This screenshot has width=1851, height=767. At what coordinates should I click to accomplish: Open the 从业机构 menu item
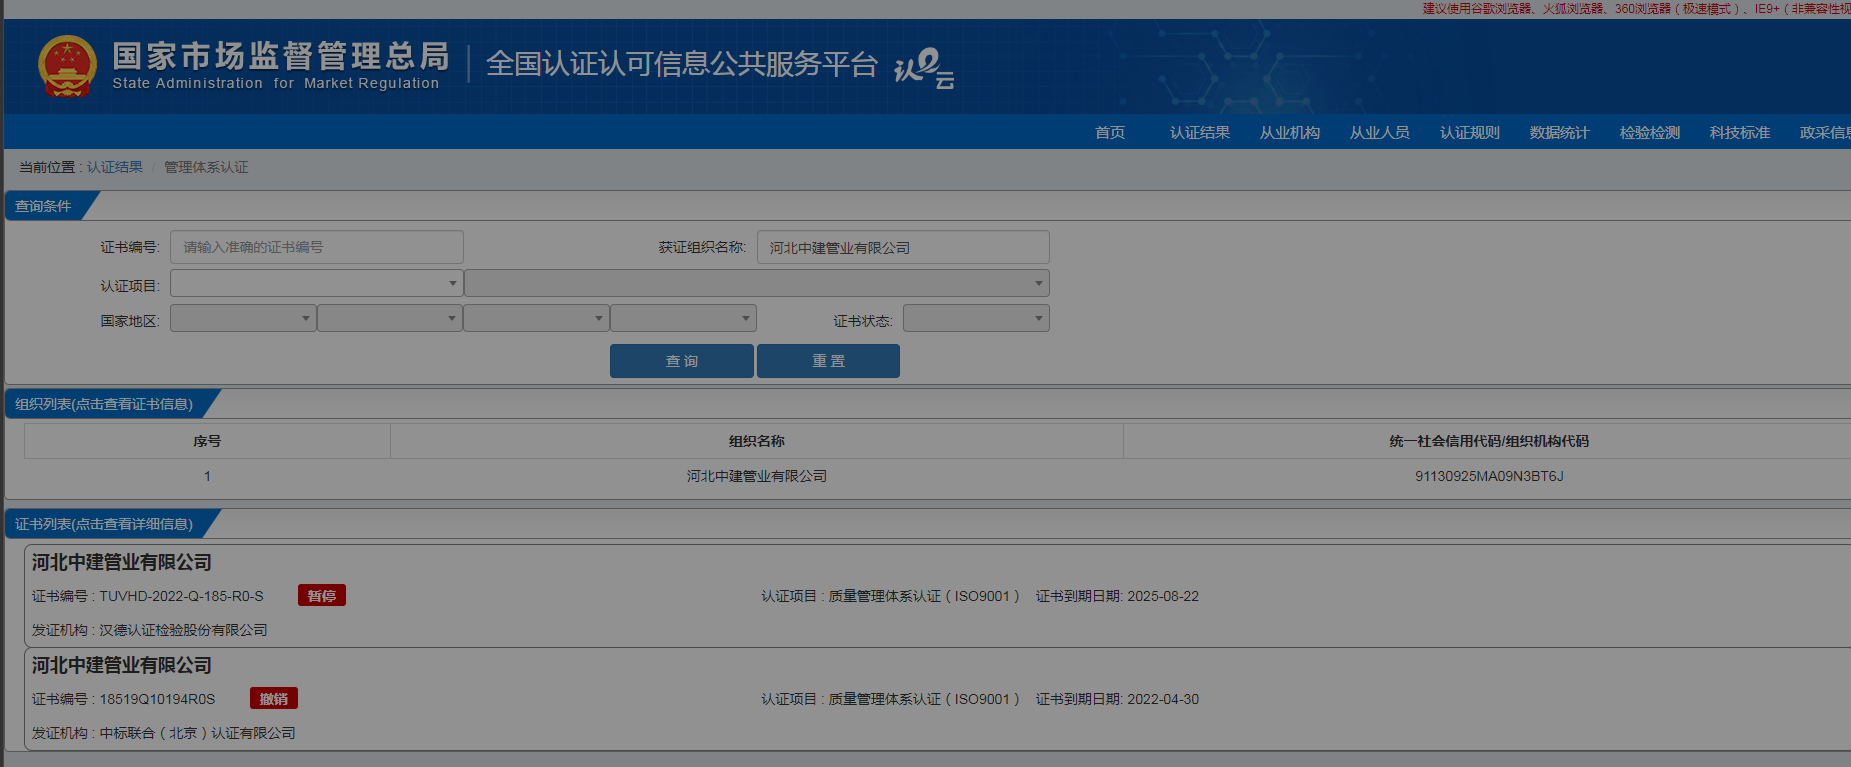1290,133
